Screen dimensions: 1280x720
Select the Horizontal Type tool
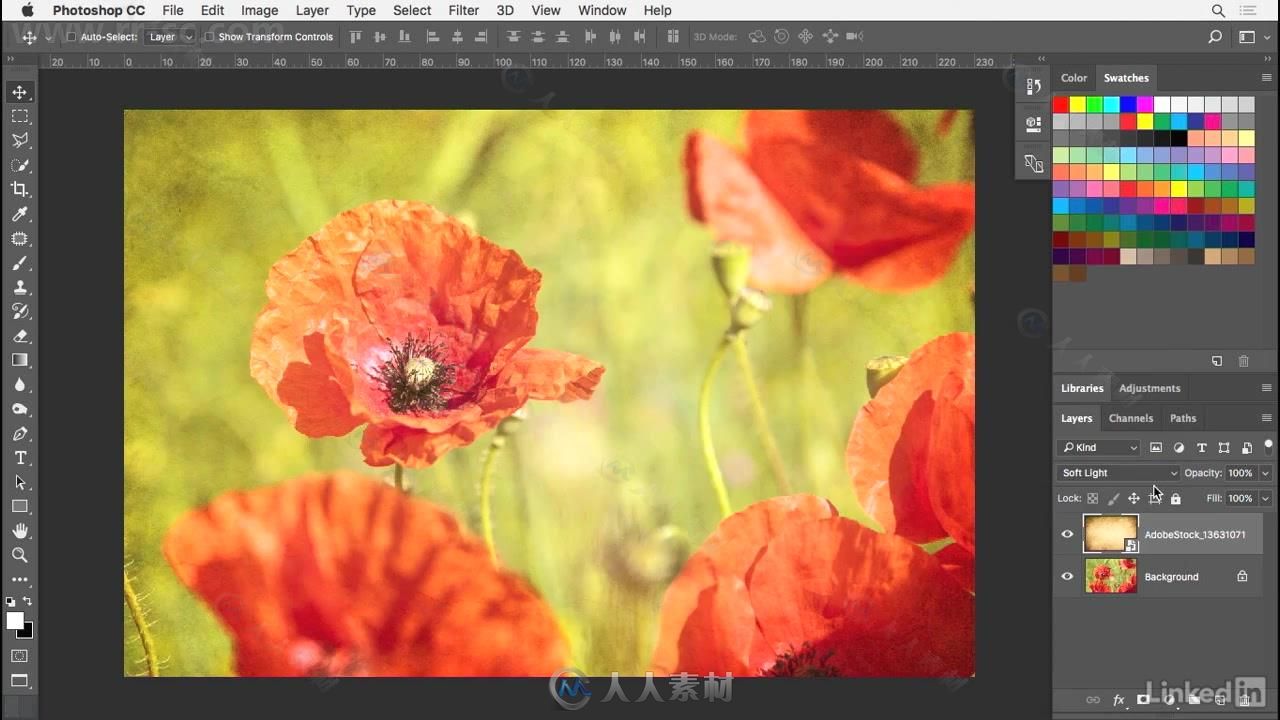20,458
